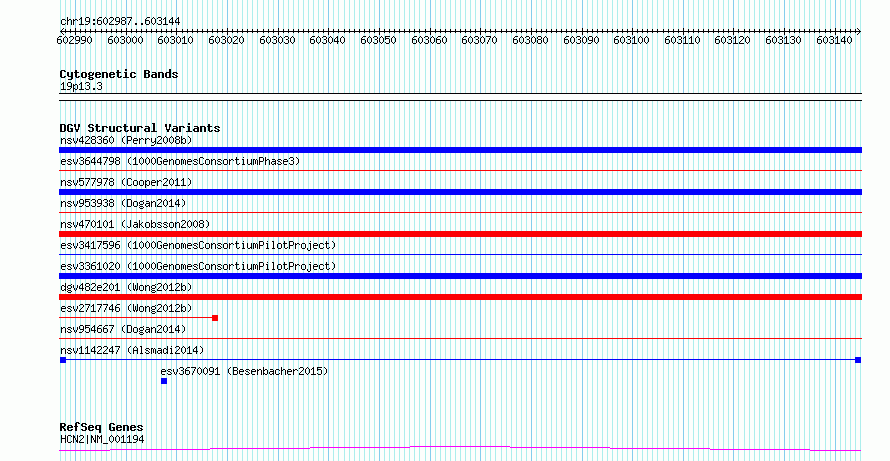This screenshot has height=461, width=890.
Task: Click ruler position 603050
Action: click(379, 40)
